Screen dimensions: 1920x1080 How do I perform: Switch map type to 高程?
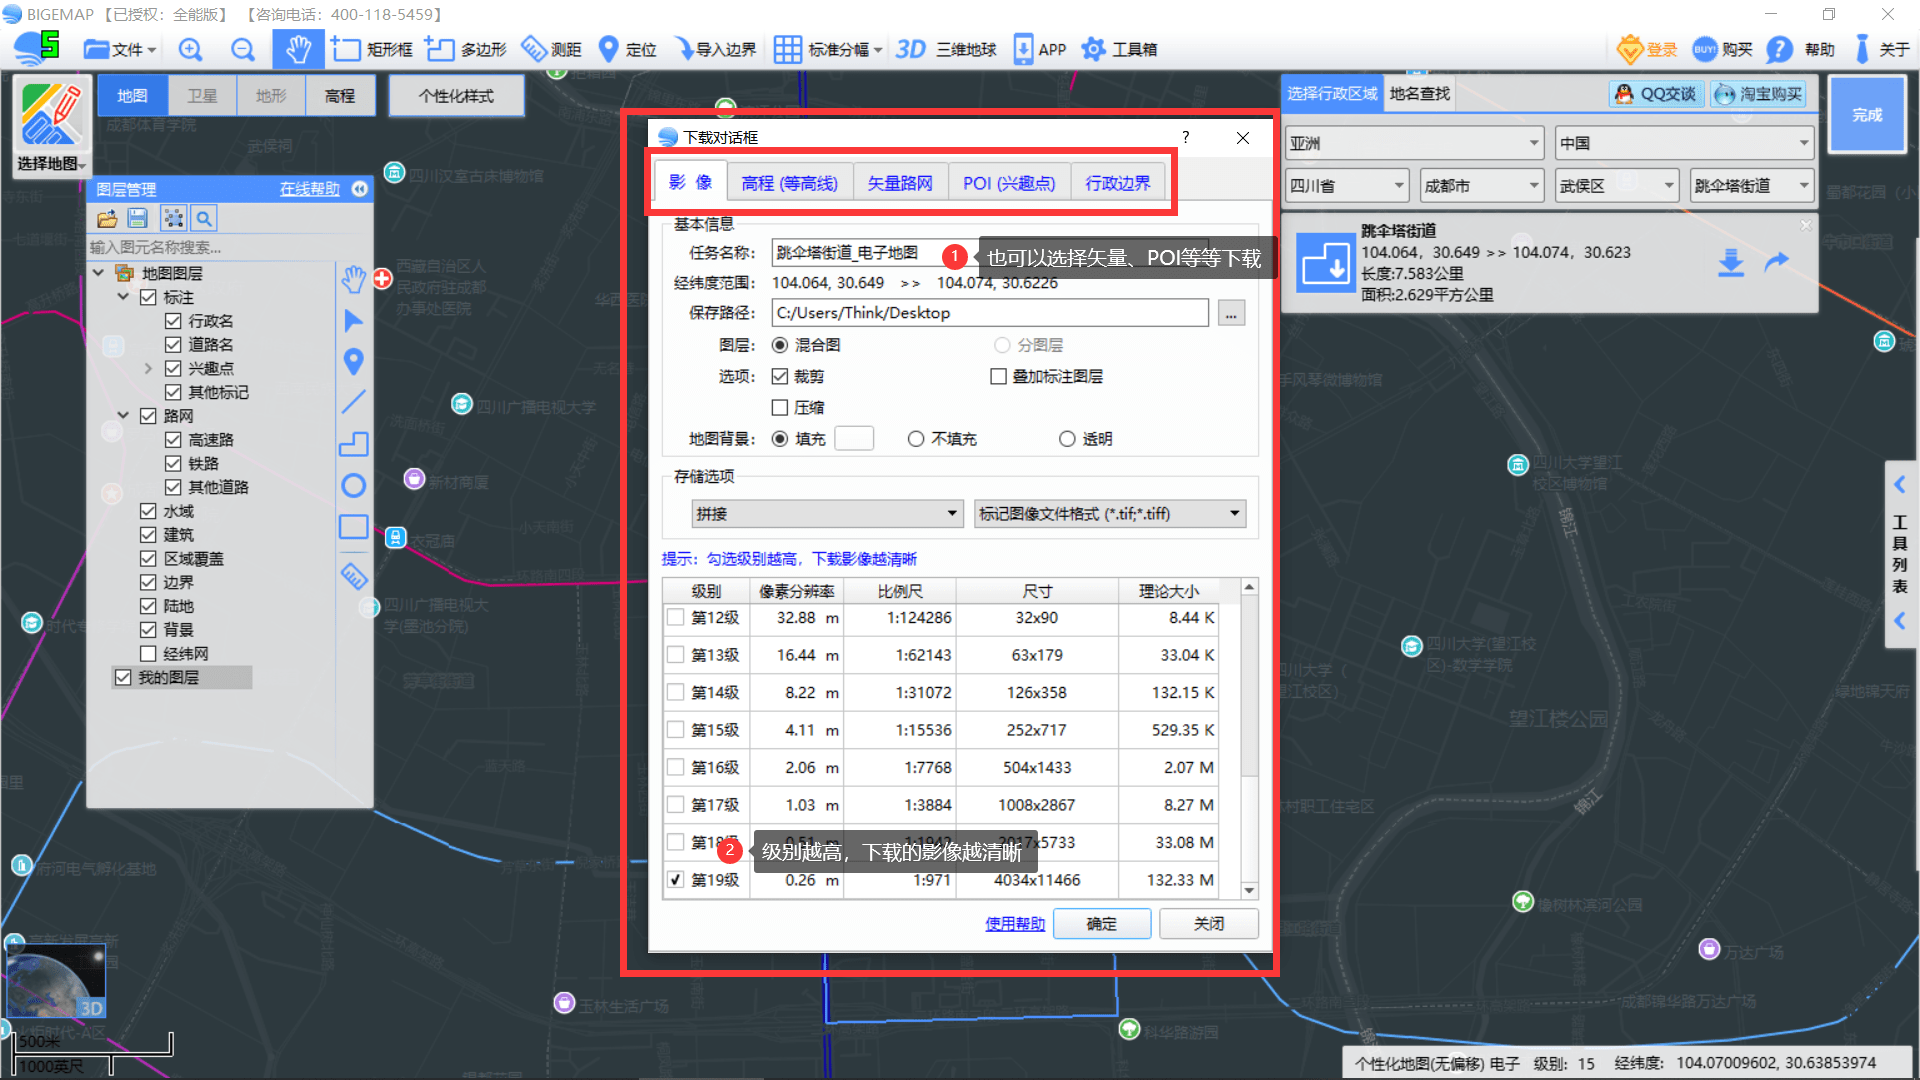pyautogui.click(x=340, y=96)
